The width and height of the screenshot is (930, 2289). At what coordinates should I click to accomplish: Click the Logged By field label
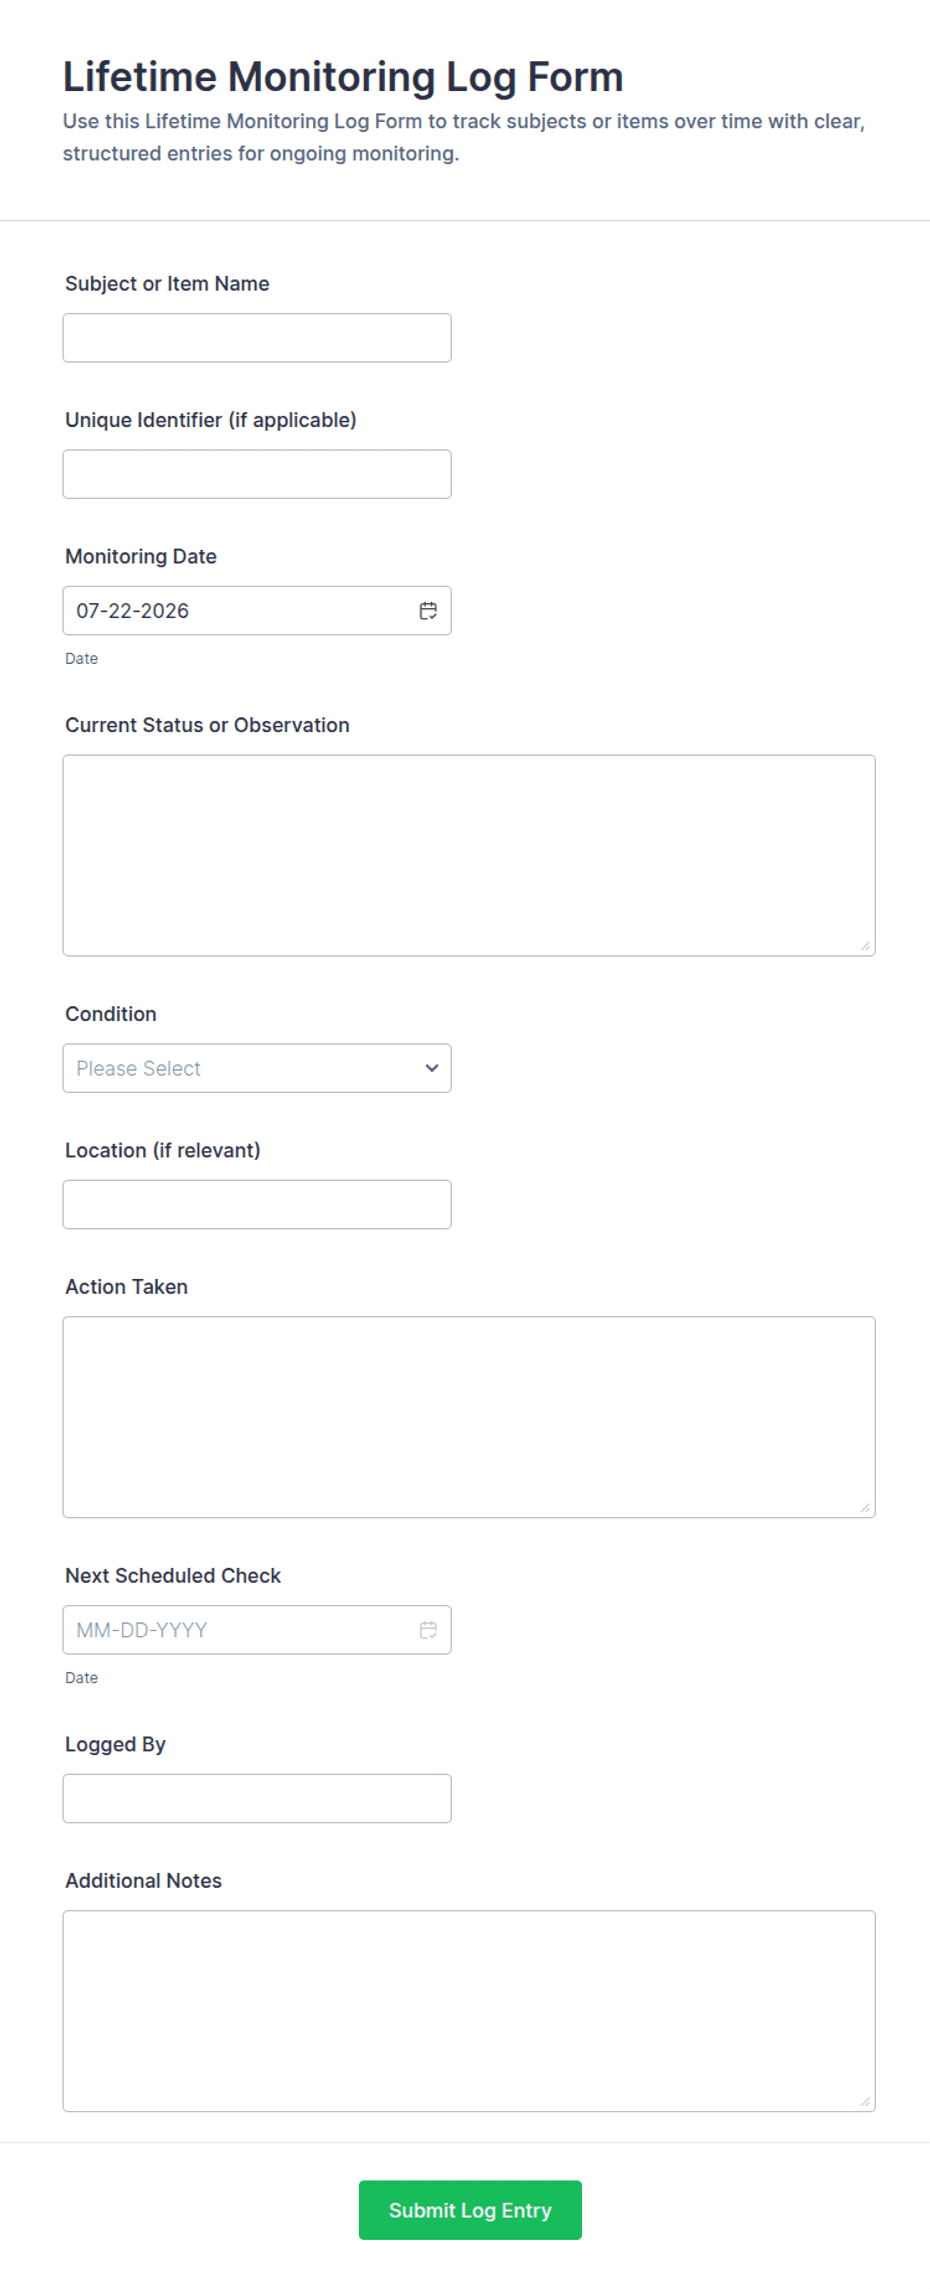tap(115, 1744)
